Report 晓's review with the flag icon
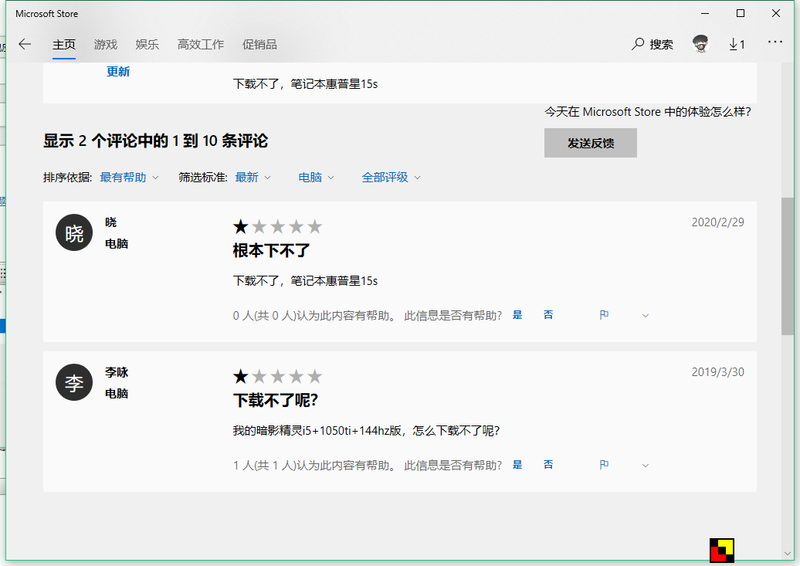This screenshot has width=800, height=566. click(604, 315)
